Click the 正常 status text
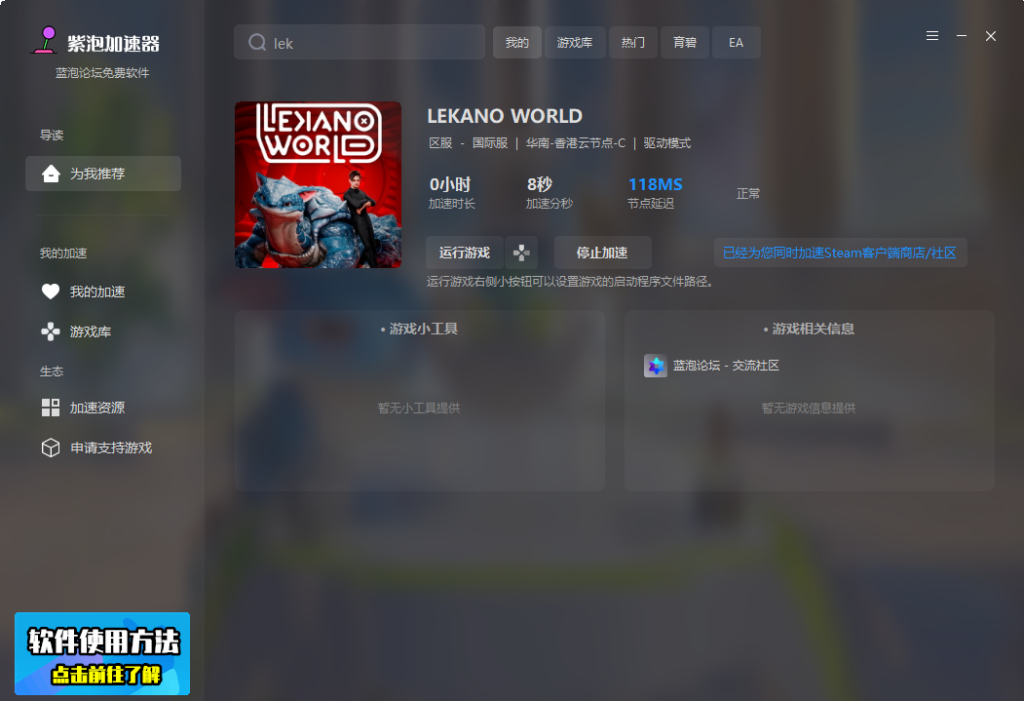This screenshot has height=701, width=1024. click(748, 193)
